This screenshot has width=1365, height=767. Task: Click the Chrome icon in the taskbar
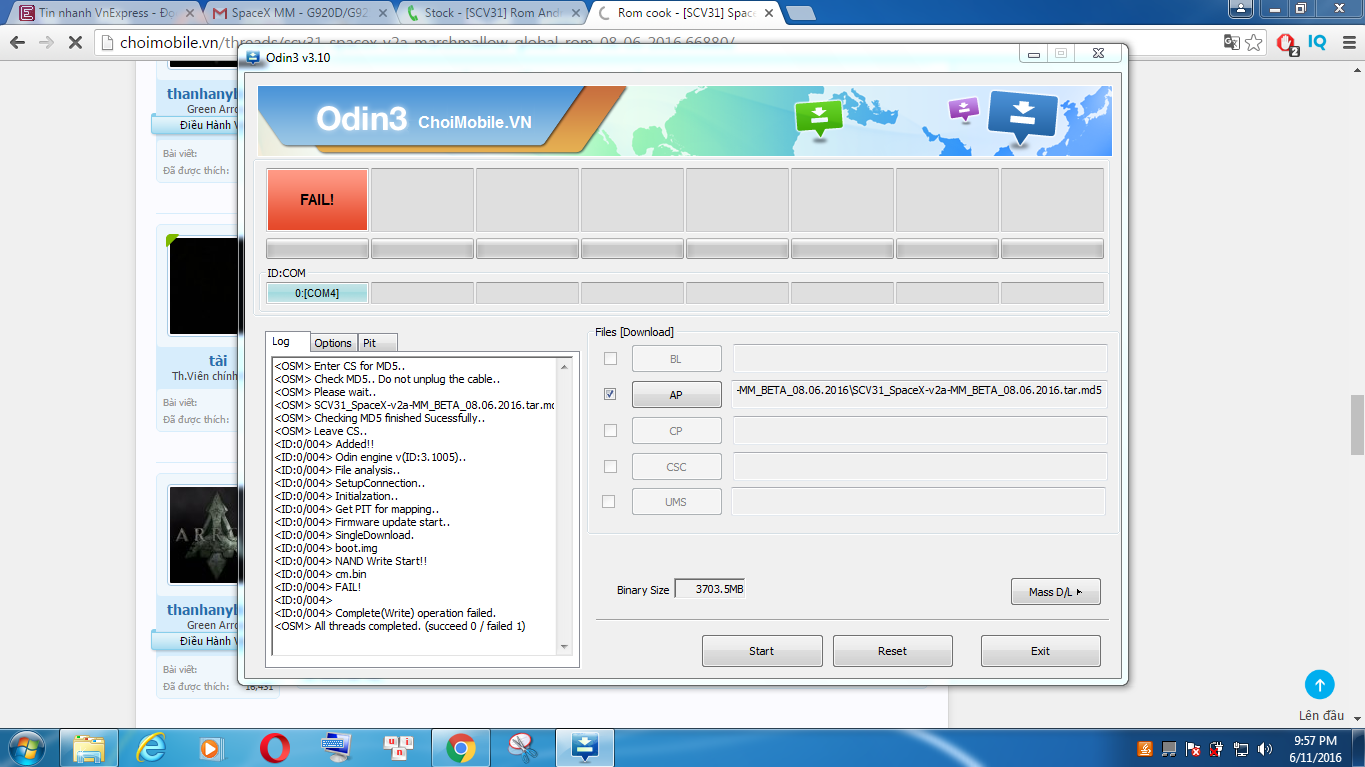461,748
